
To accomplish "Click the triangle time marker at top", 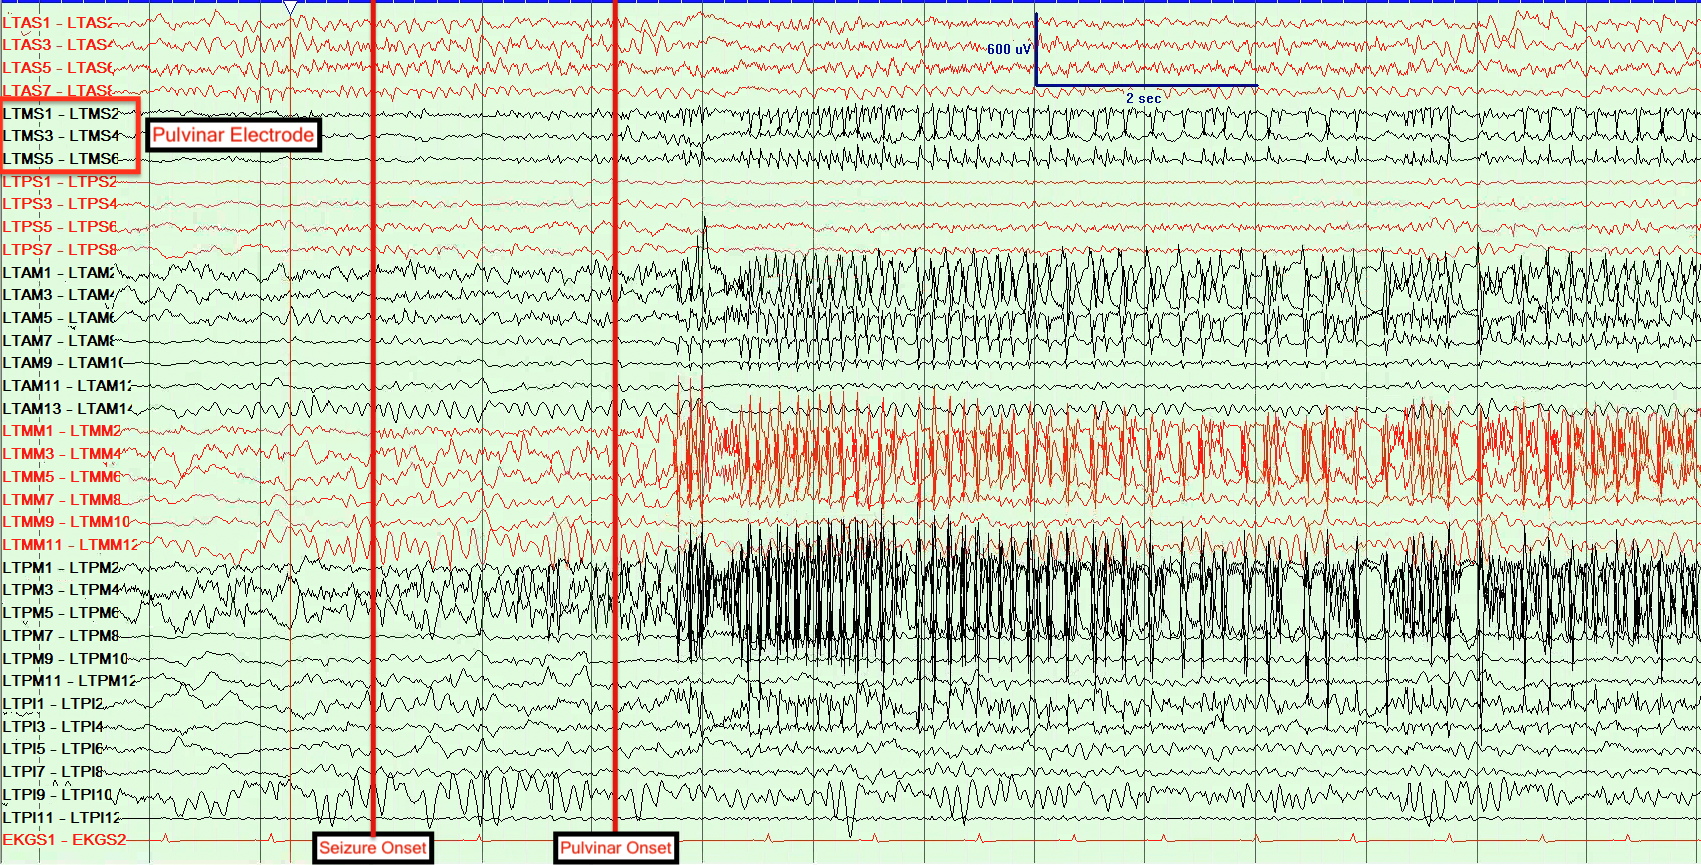I will pos(290,8).
